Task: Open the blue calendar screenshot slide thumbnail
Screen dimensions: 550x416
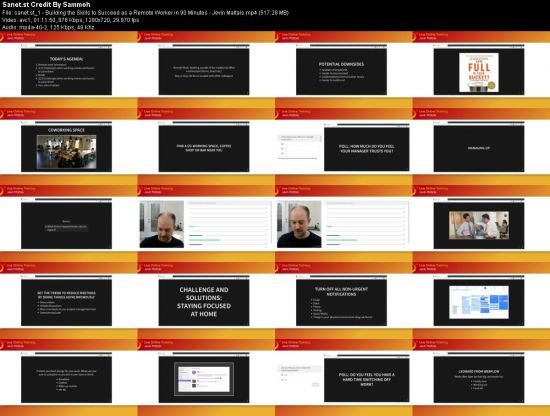Action: (x=479, y=302)
